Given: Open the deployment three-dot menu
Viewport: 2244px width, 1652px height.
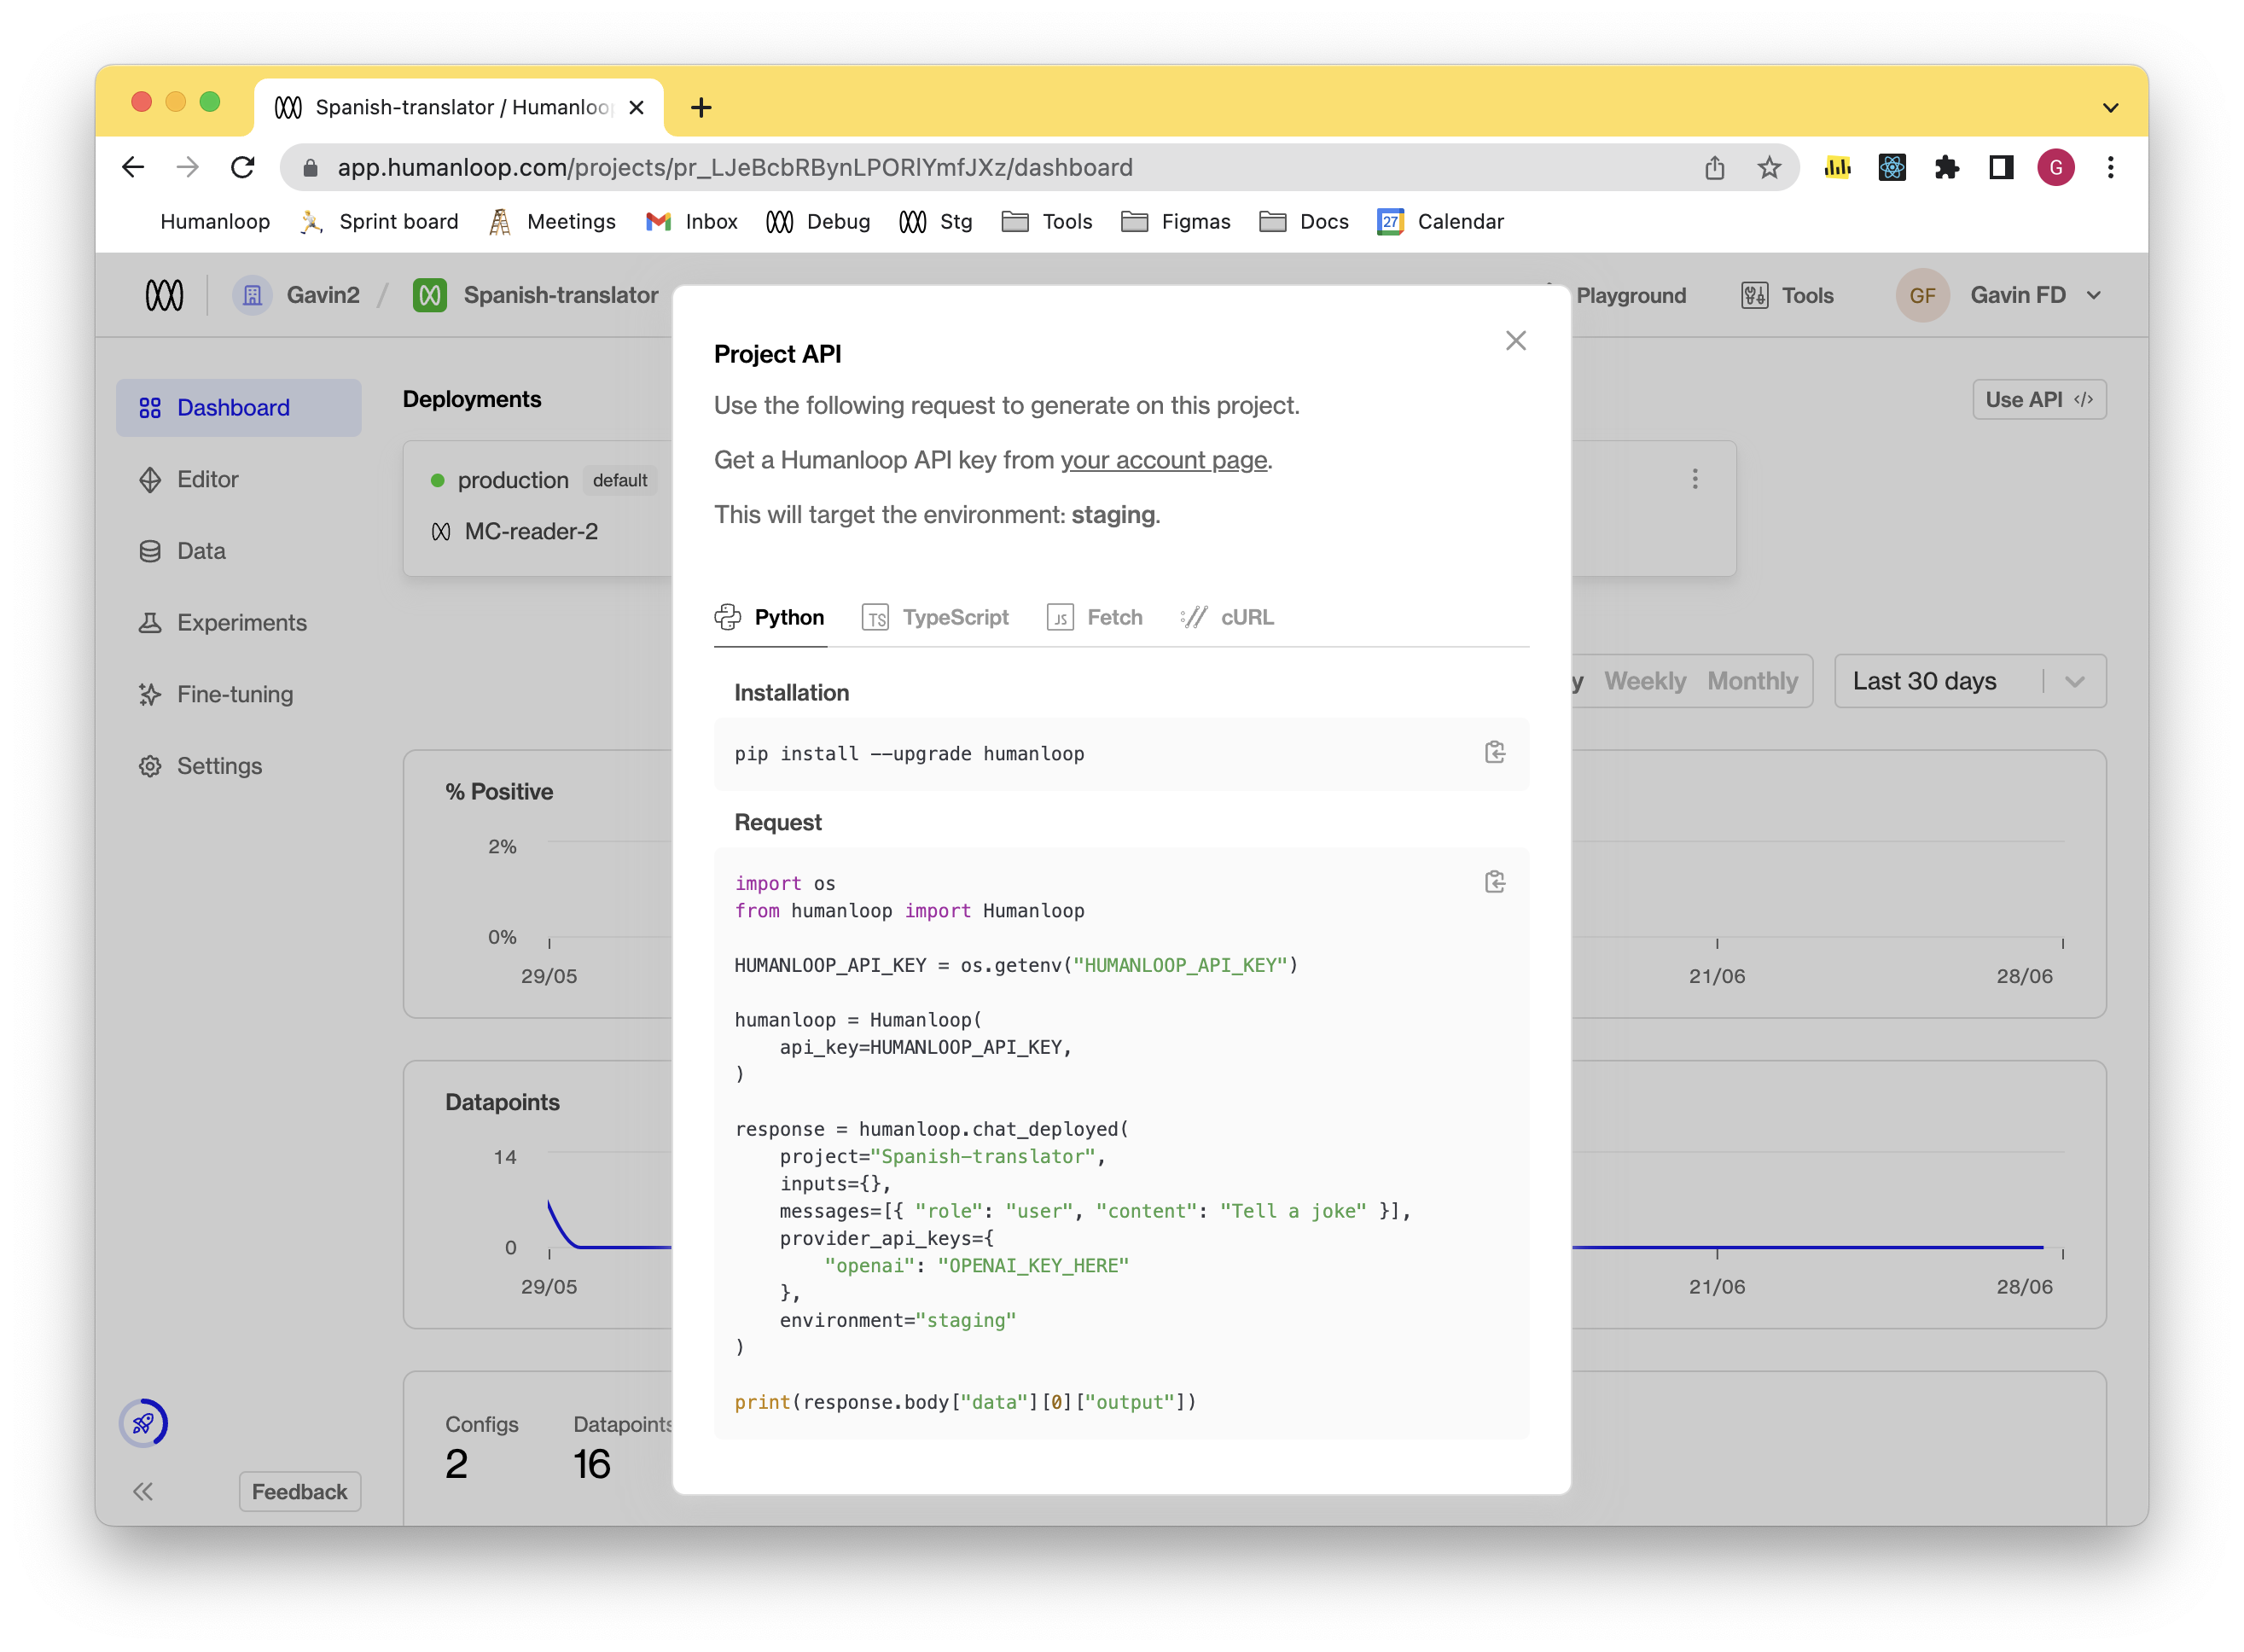Looking at the screenshot, I should click(1696, 479).
